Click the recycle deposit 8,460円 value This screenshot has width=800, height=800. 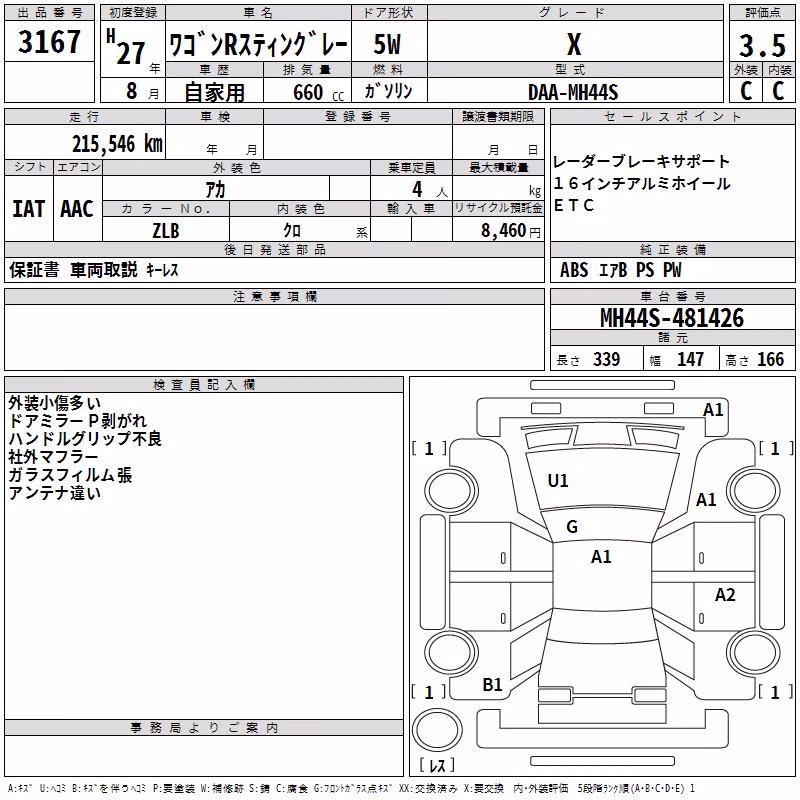click(x=511, y=231)
